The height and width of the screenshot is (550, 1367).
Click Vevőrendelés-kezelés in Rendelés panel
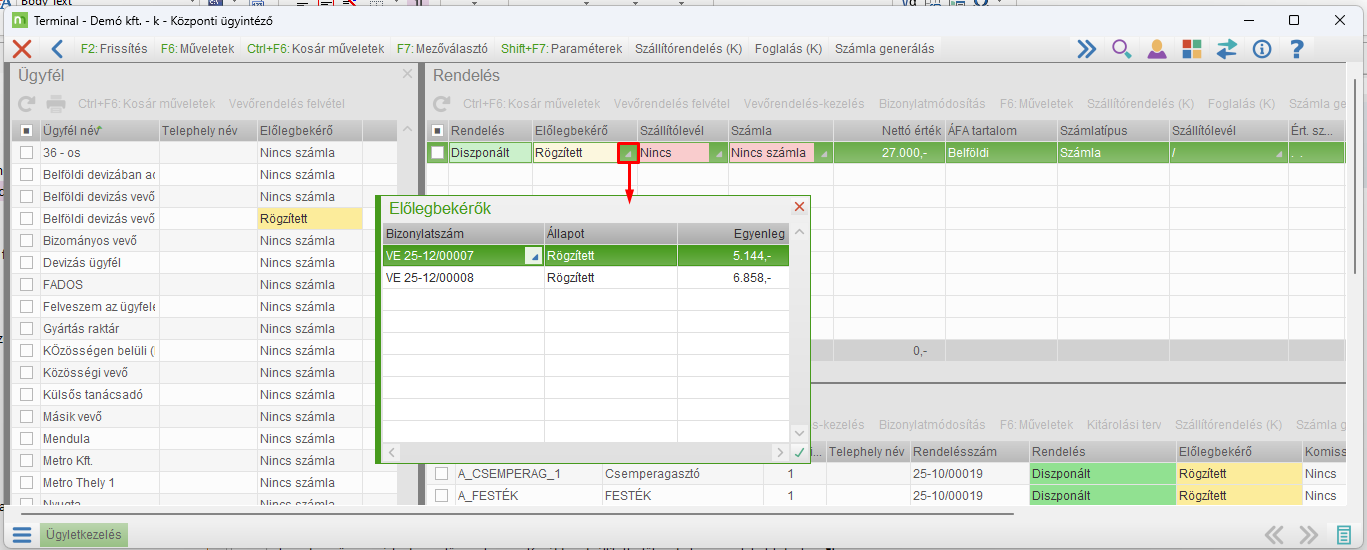point(804,104)
